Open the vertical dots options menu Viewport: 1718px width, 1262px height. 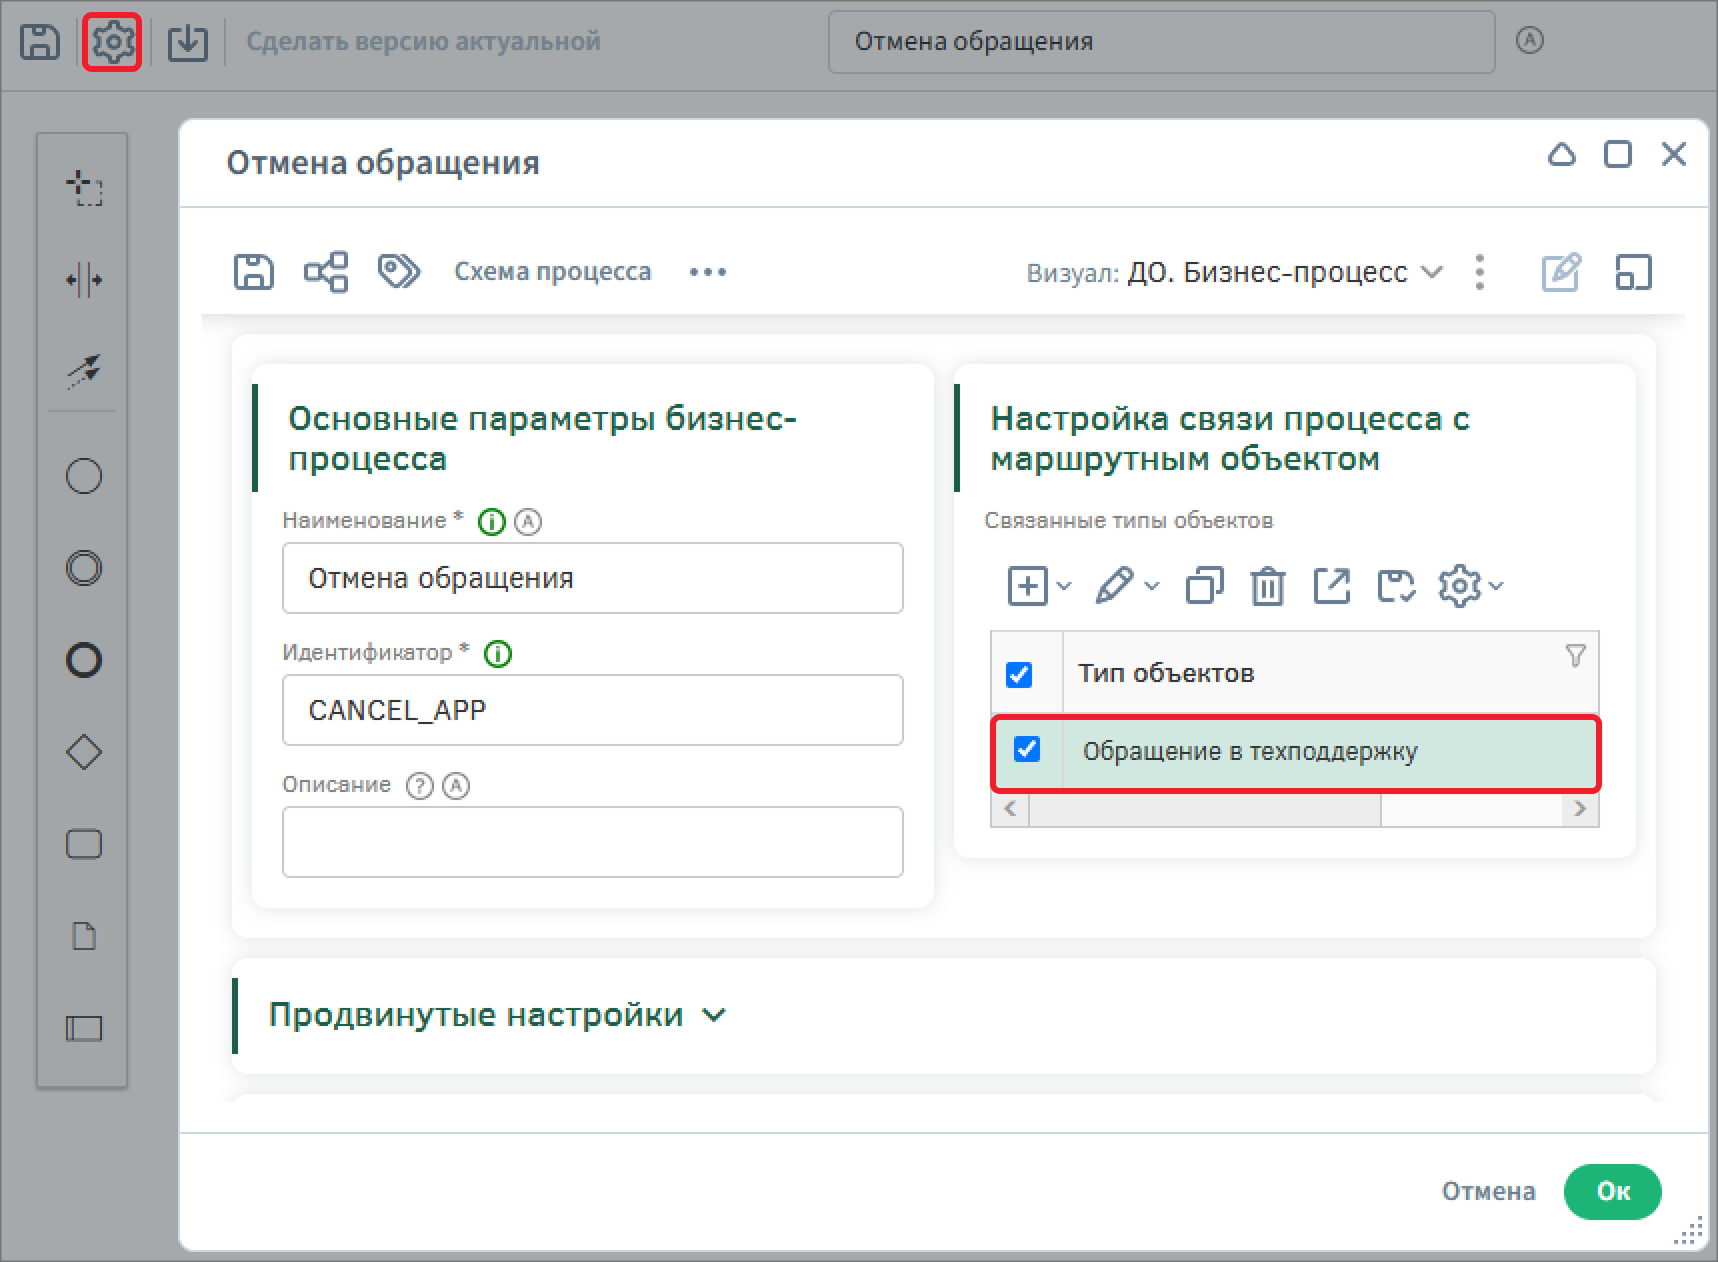[1480, 272]
